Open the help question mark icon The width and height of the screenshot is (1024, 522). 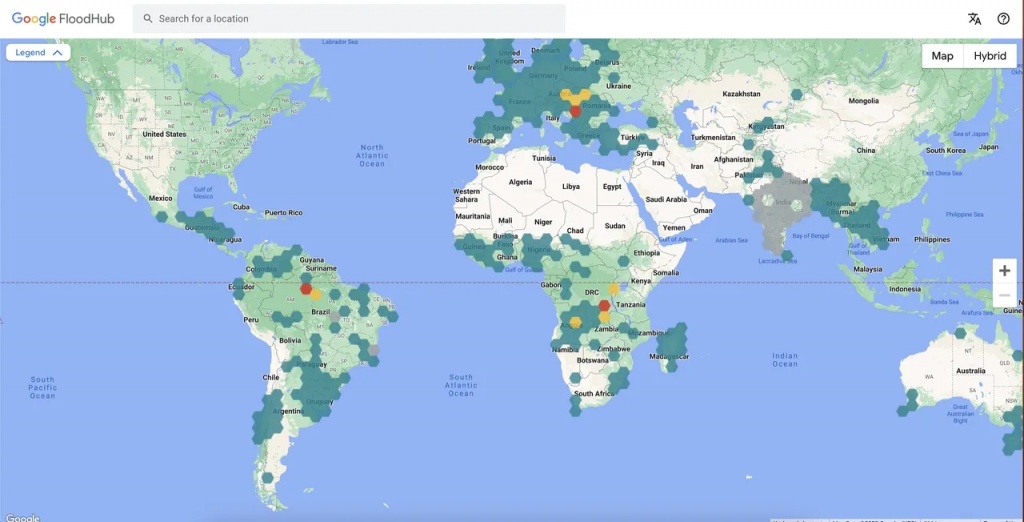click(x=1004, y=19)
